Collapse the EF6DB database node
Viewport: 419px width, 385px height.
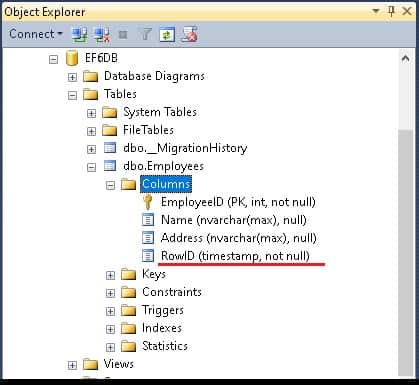[53, 59]
